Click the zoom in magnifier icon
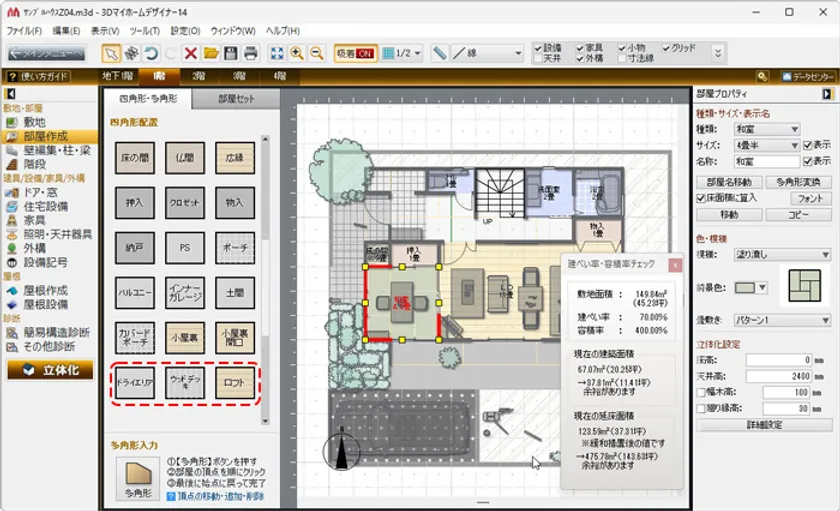This screenshot has width=840, height=511. coord(297,53)
